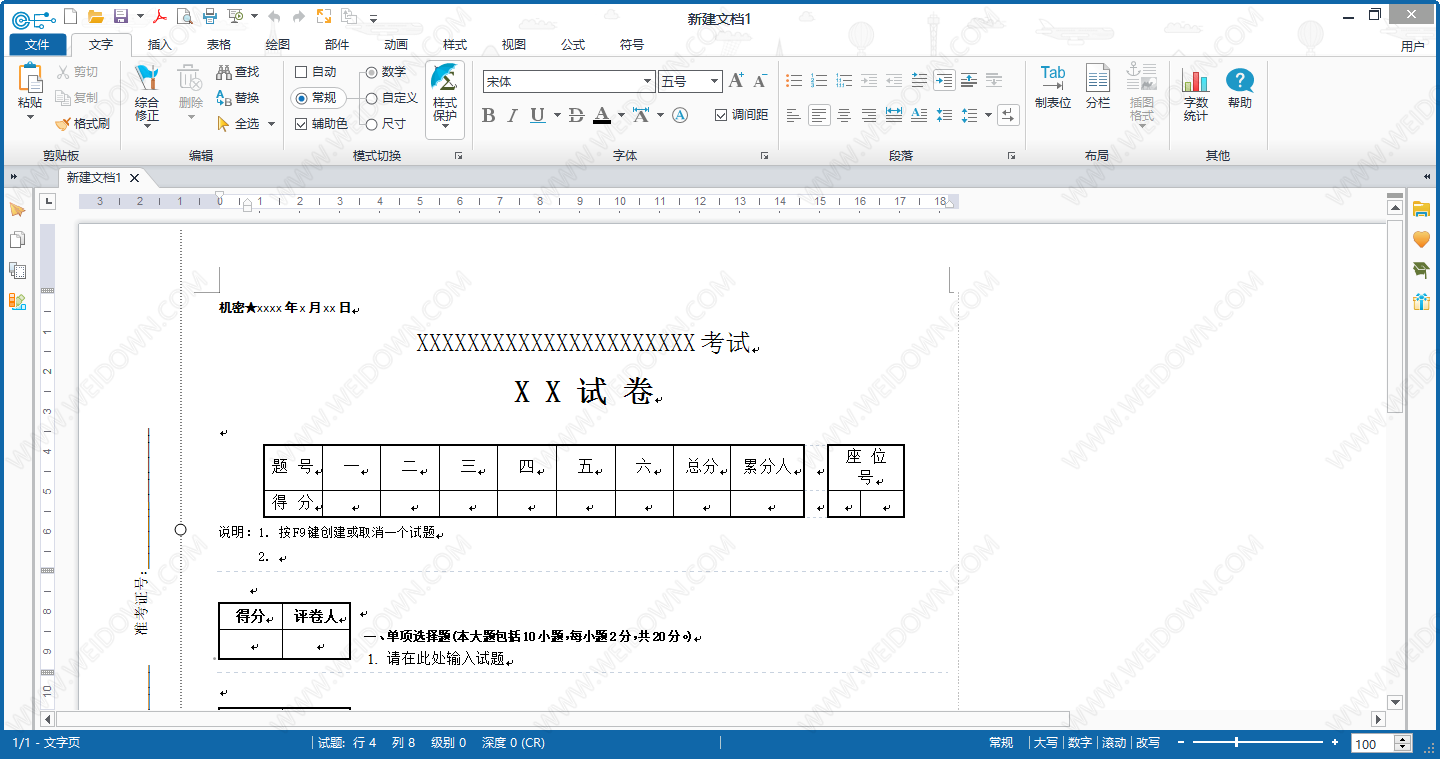
Task: Toggle the 调间距 checkbox
Action: coord(721,115)
